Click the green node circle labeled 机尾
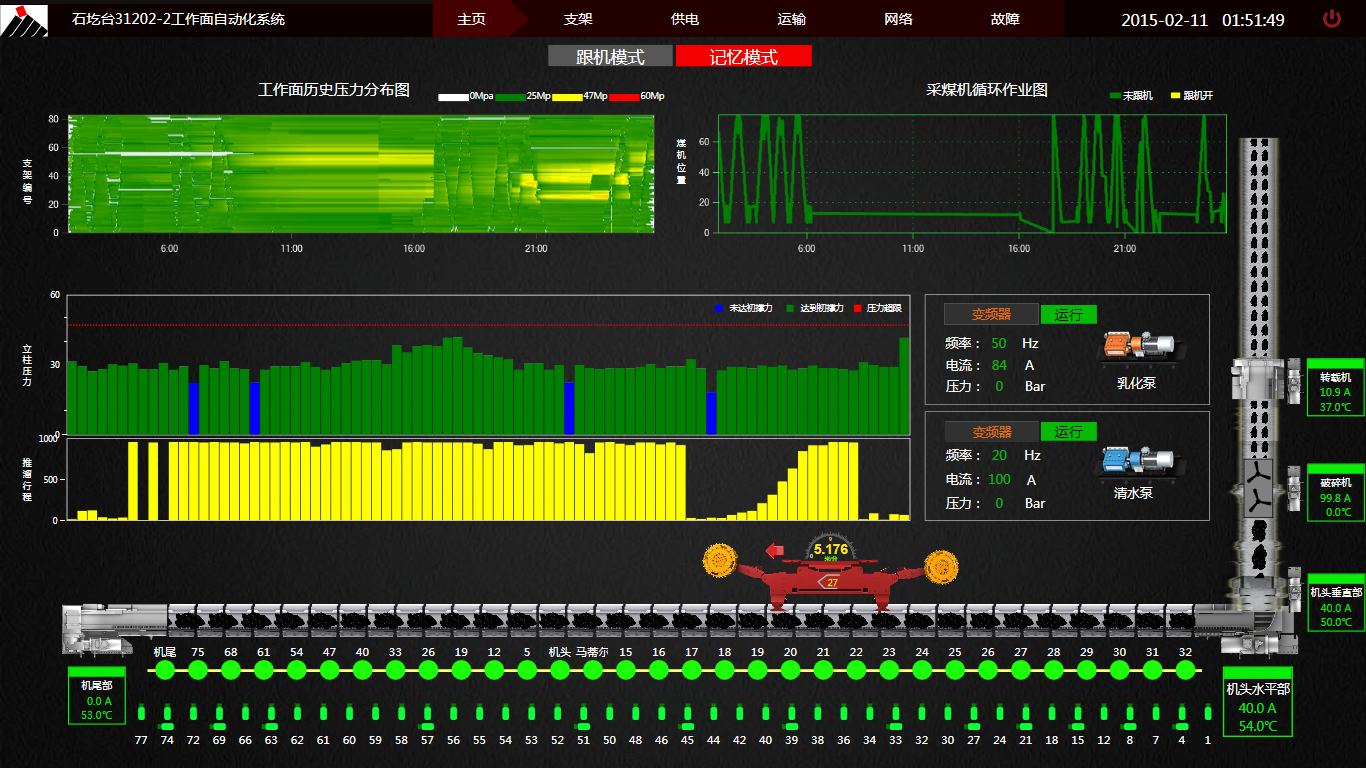 coord(165,670)
